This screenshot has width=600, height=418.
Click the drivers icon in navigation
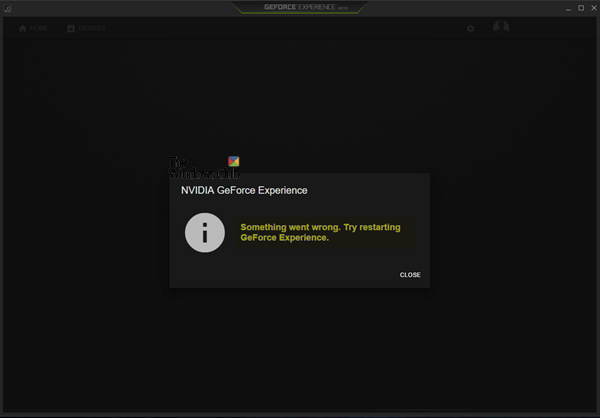pos(71,28)
